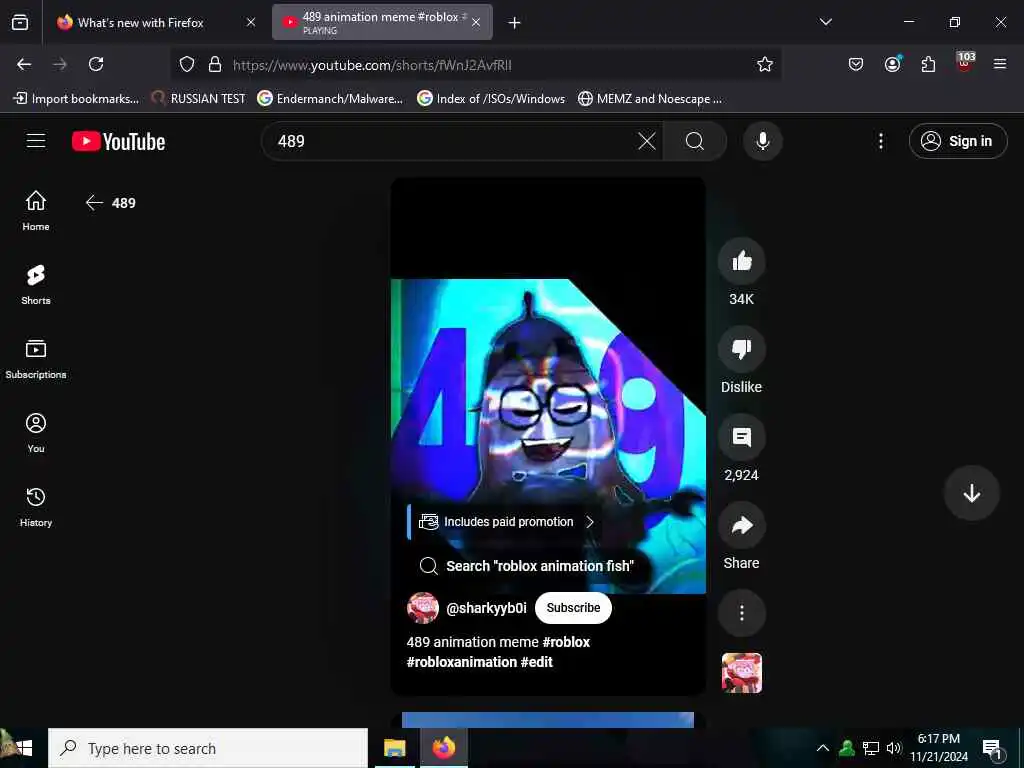This screenshot has height=768, width=1024.
Task: Close the What's new with Firefox tab
Action: click(251, 22)
